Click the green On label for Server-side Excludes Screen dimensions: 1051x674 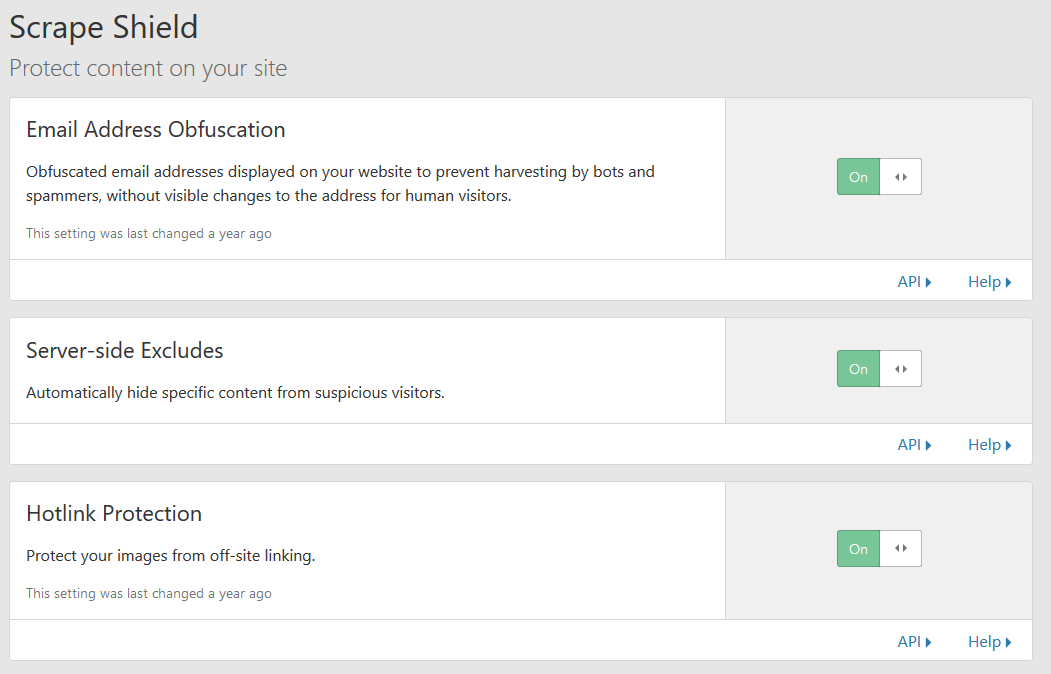pos(858,369)
